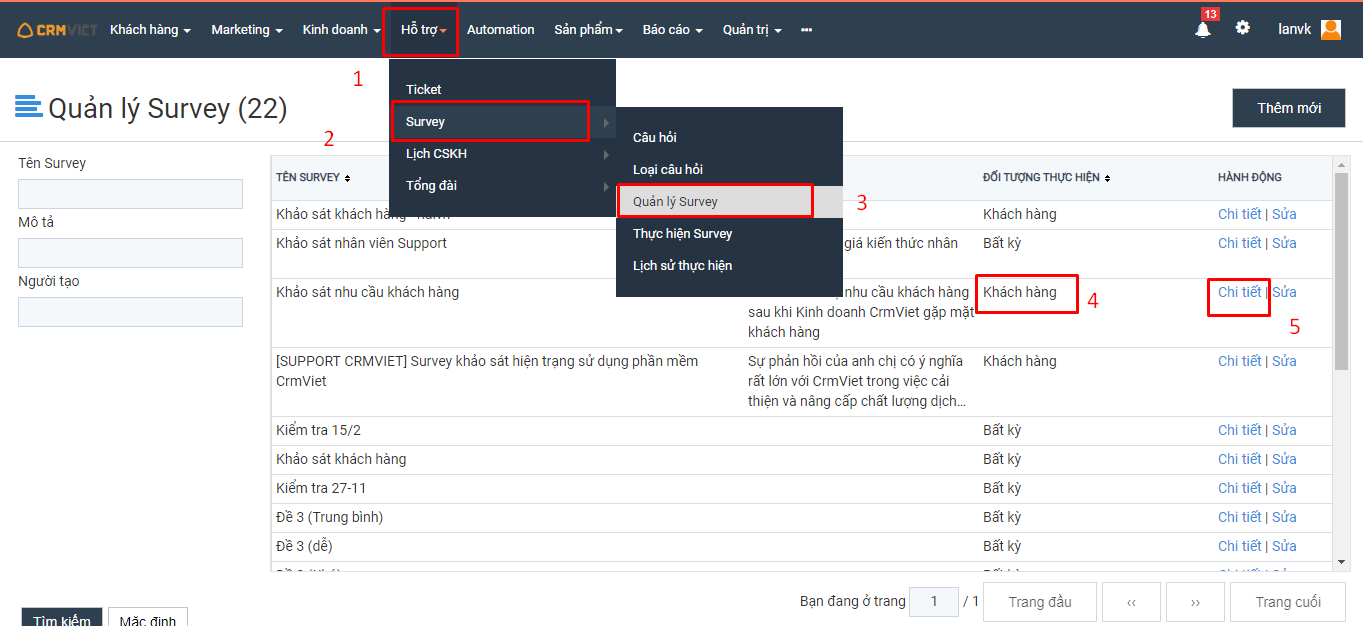Open Chi tiết for Khảo sát nhu cầu khách hàng
Image resolution: width=1363 pixels, height=626 pixels.
1239,293
